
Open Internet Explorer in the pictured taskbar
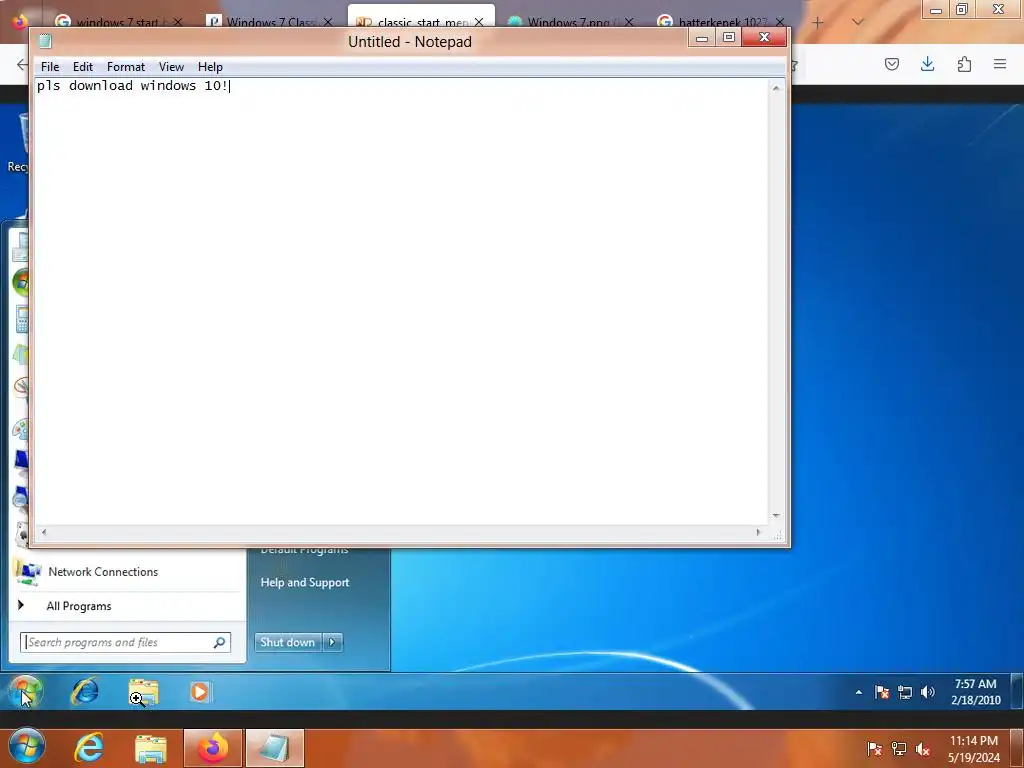click(x=85, y=692)
